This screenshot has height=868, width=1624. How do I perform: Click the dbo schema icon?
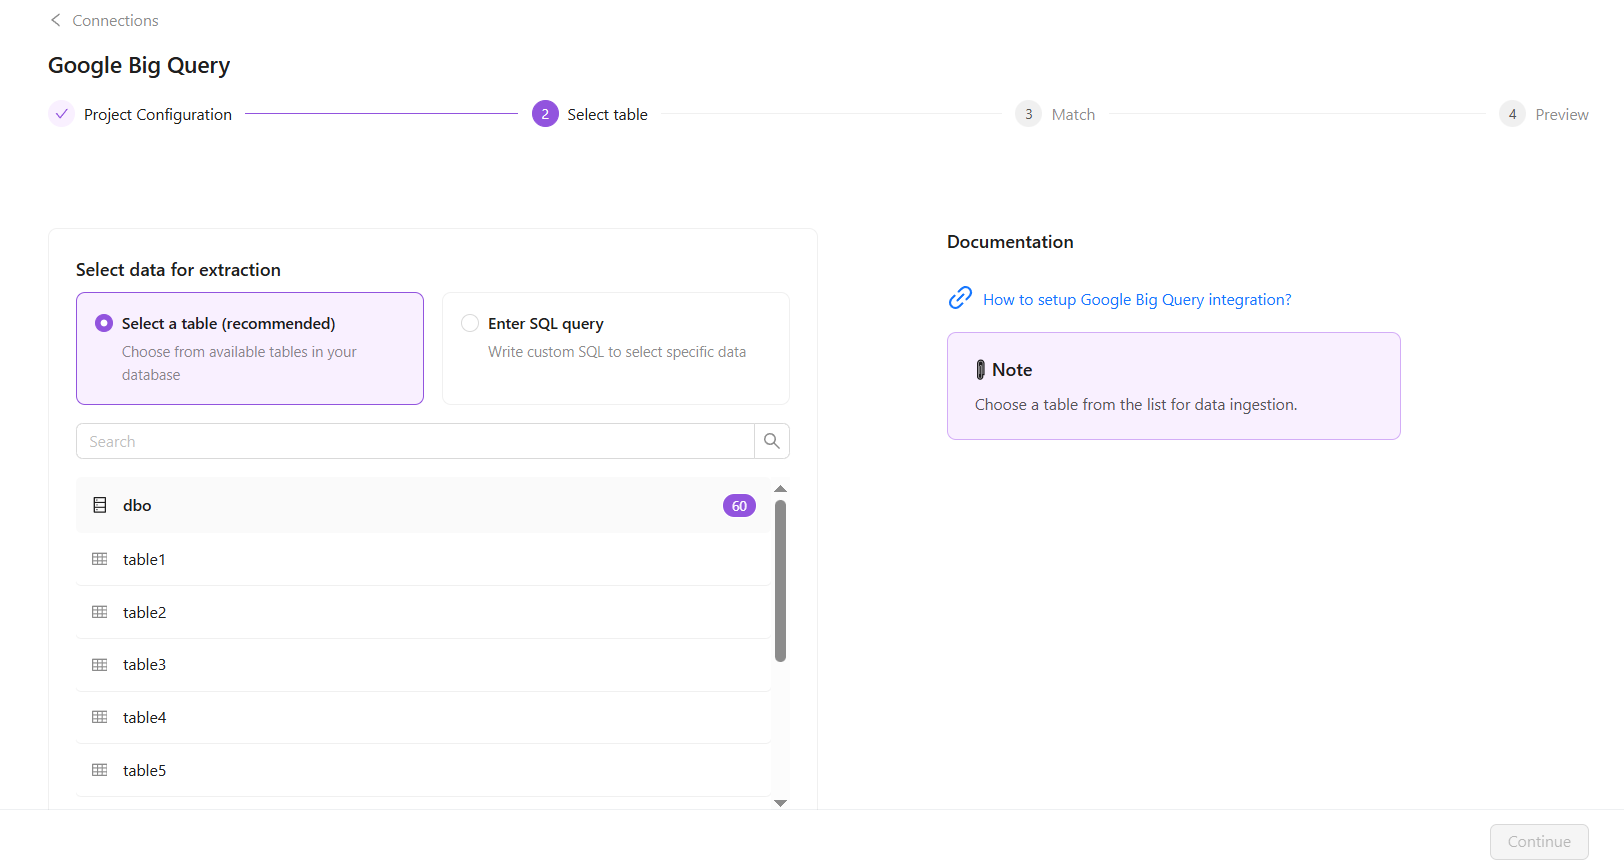[100, 505]
